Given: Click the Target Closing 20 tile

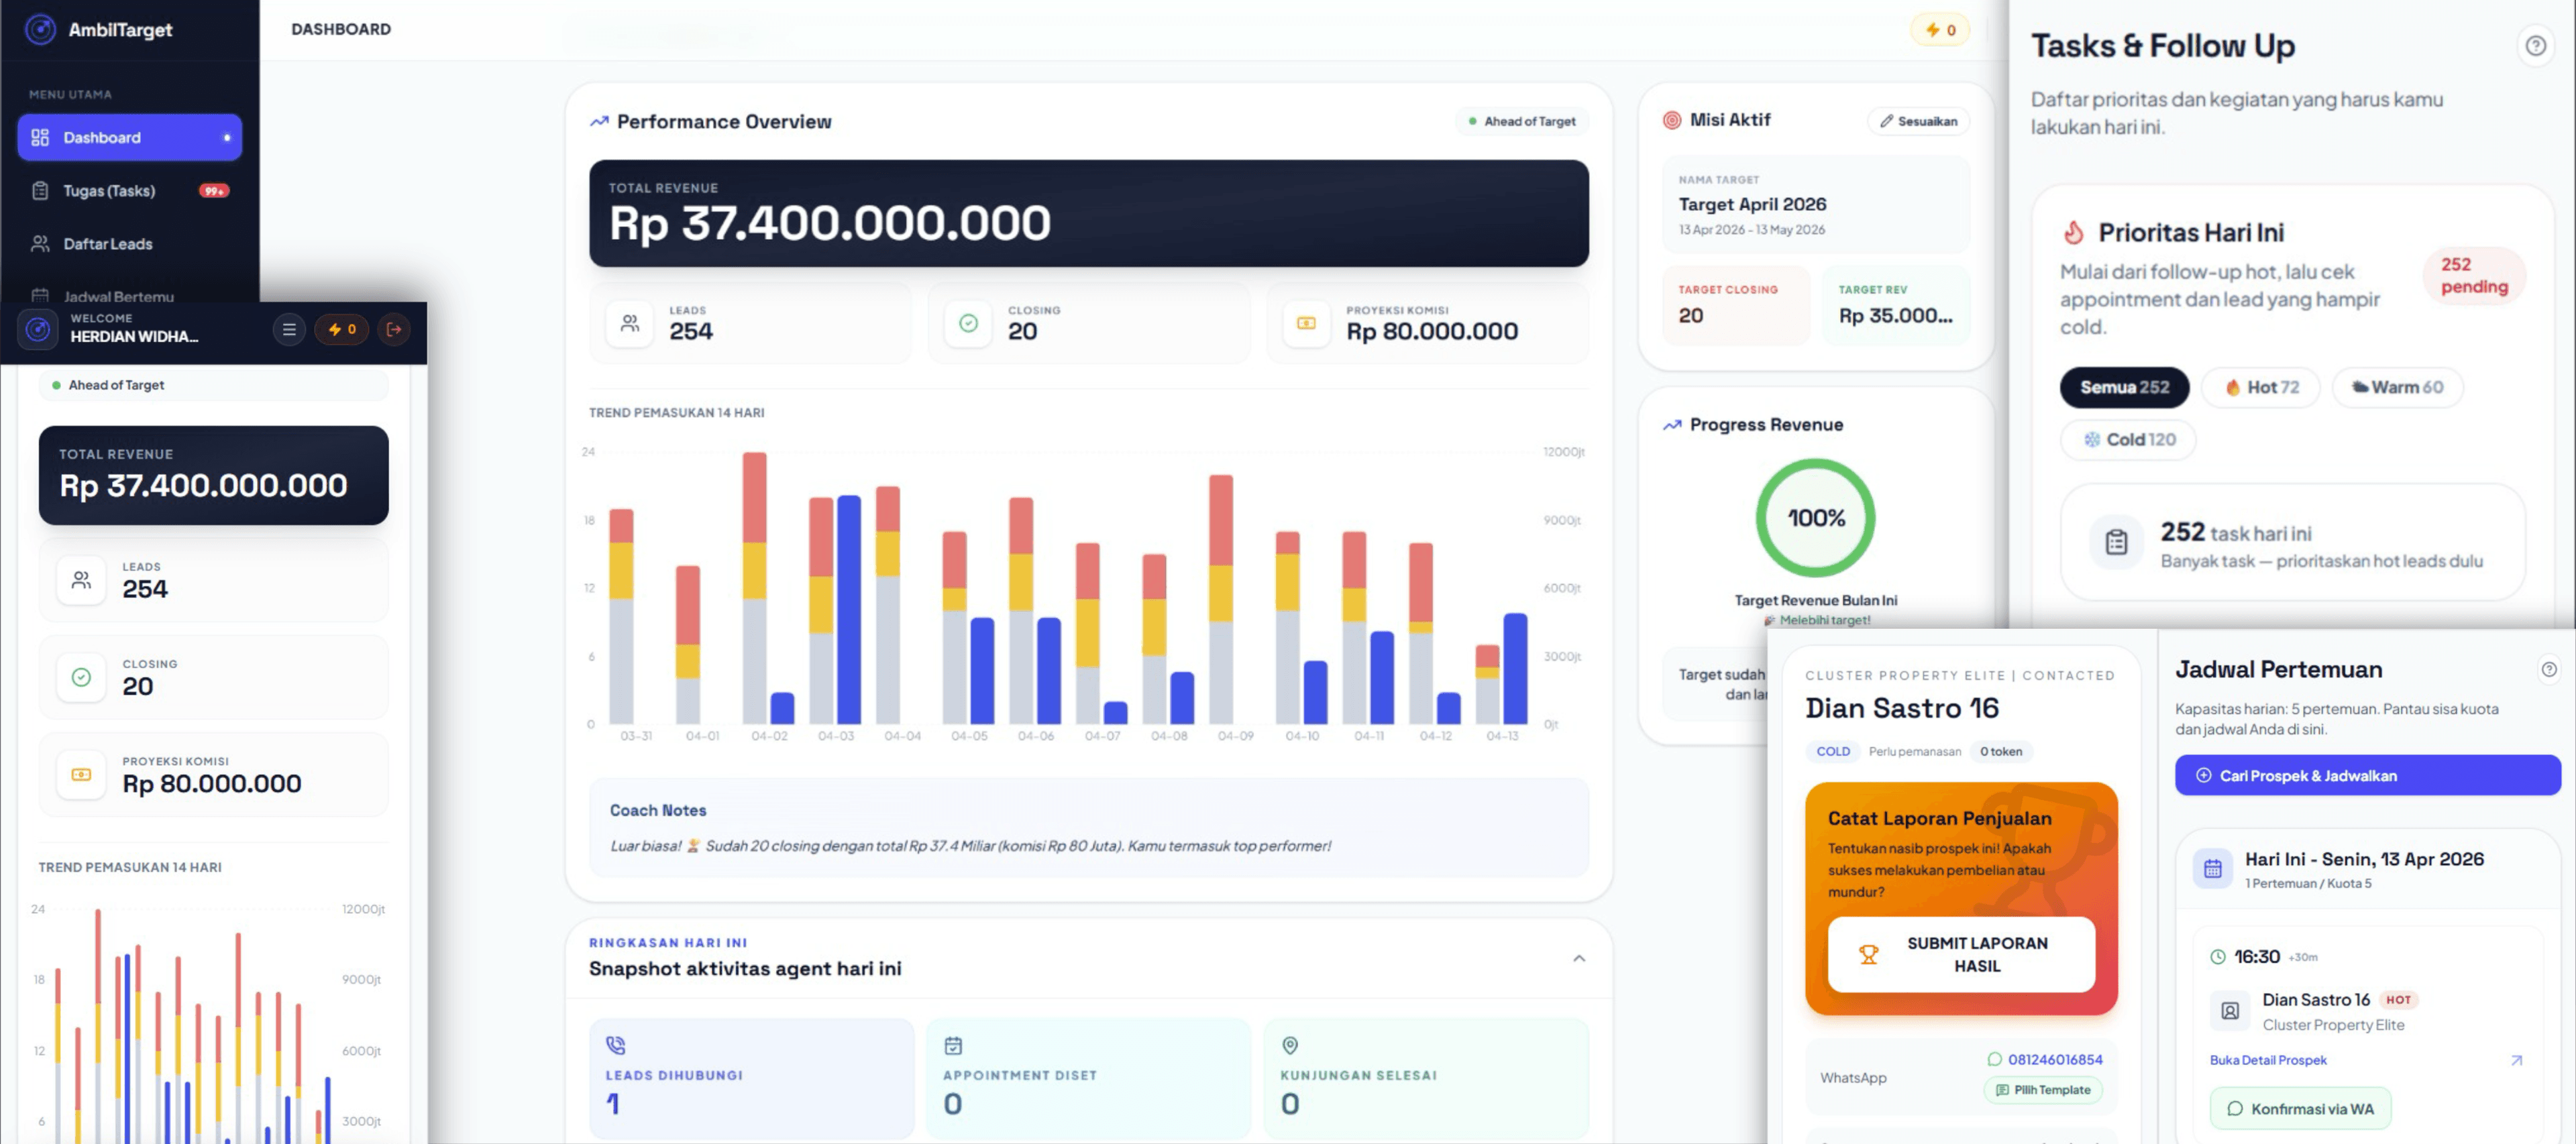Looking at the screenshot, I should (x=1735, y=305).
